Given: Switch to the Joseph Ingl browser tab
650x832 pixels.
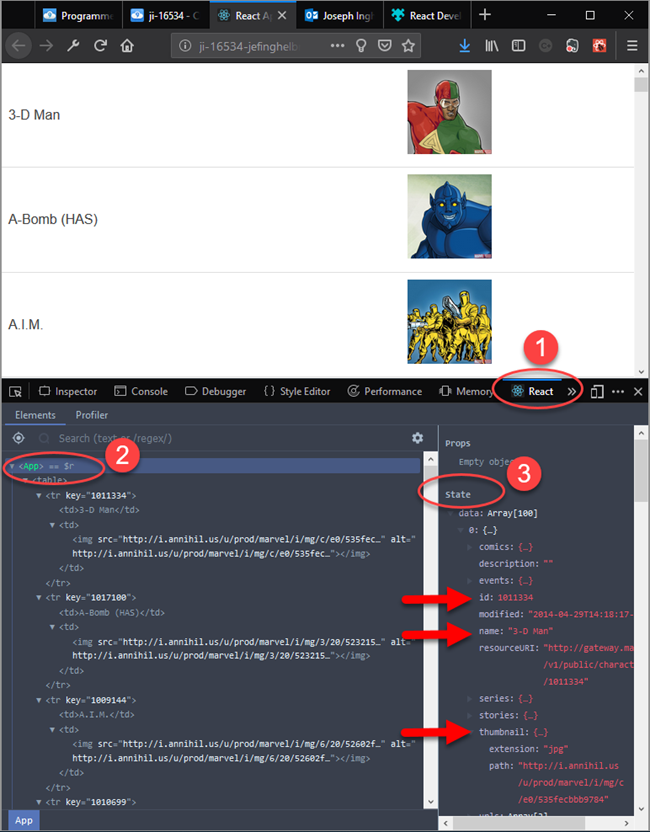Looking at the screenshot, I should [339, 15].
